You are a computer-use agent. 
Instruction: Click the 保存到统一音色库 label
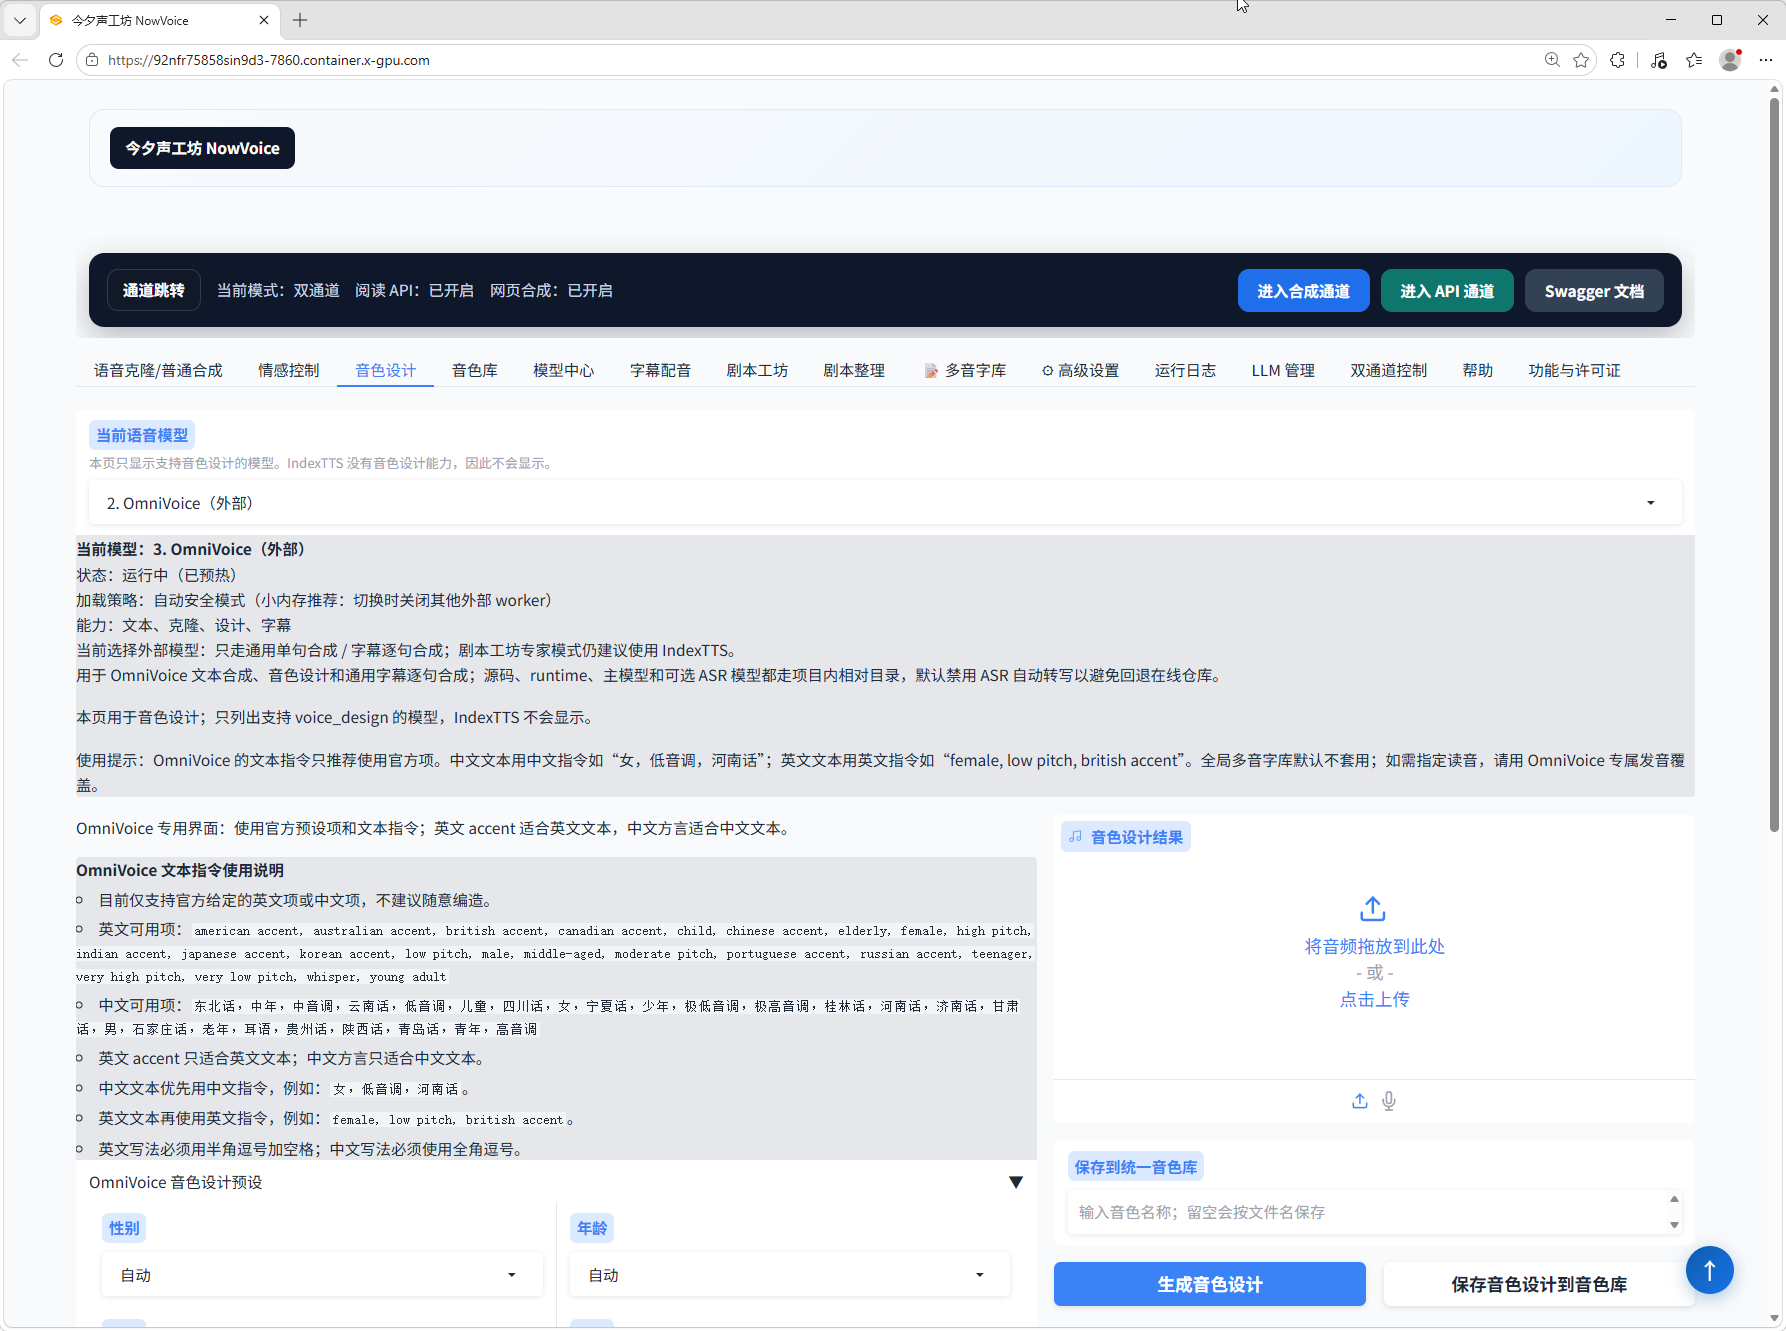(x=1135, y=1167)
